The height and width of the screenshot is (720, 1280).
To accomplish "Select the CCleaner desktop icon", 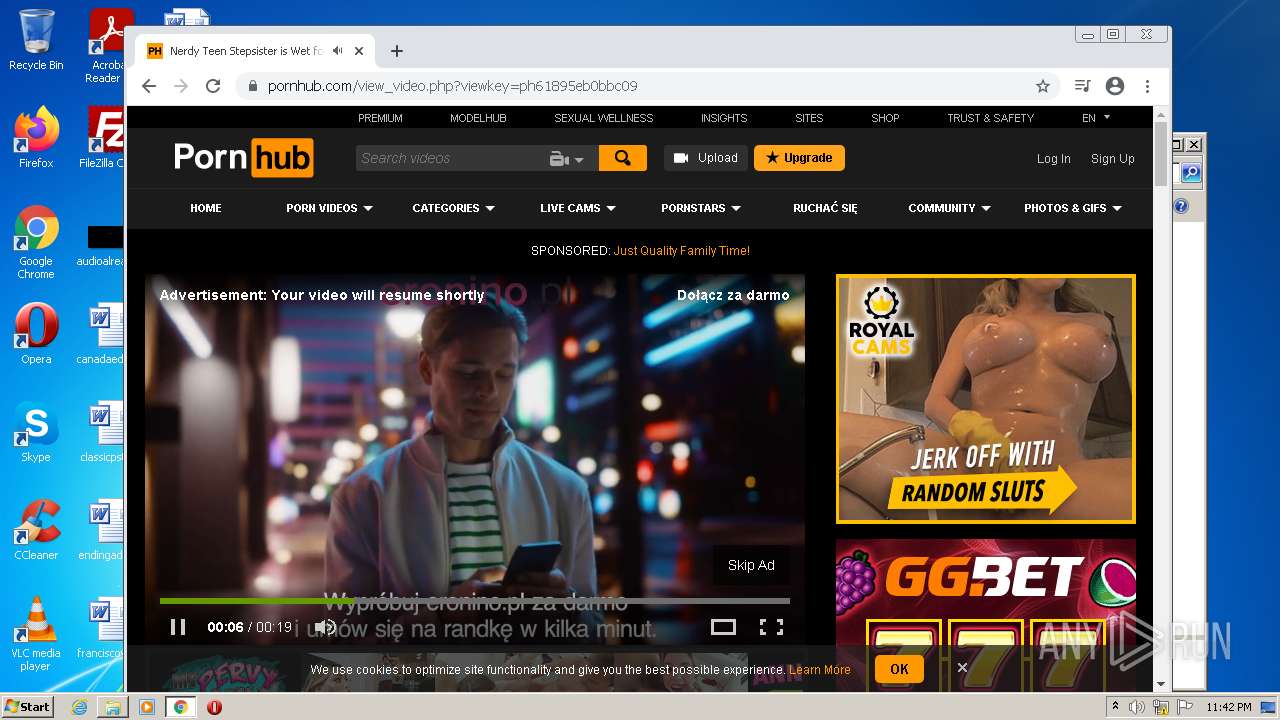I will pyautogui.click(x=36, y=530).
